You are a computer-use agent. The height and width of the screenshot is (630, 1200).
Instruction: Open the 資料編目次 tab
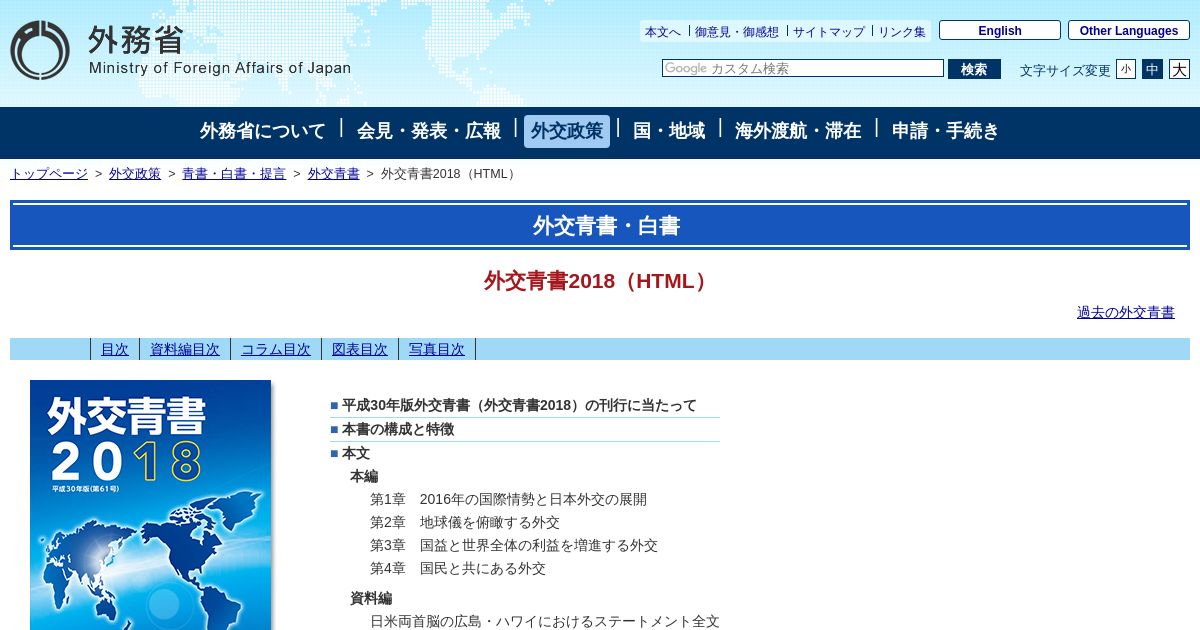point(185,349)
